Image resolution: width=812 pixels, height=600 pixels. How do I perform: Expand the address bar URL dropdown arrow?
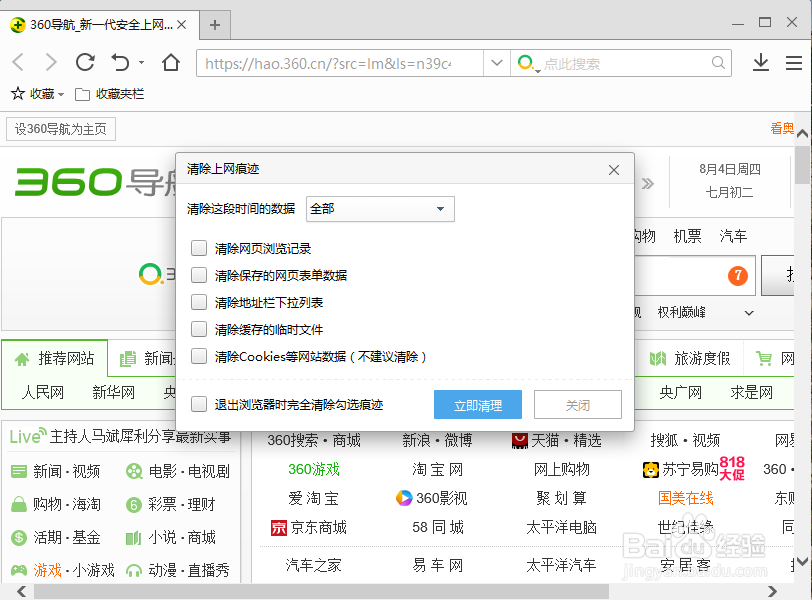point(497,63)
